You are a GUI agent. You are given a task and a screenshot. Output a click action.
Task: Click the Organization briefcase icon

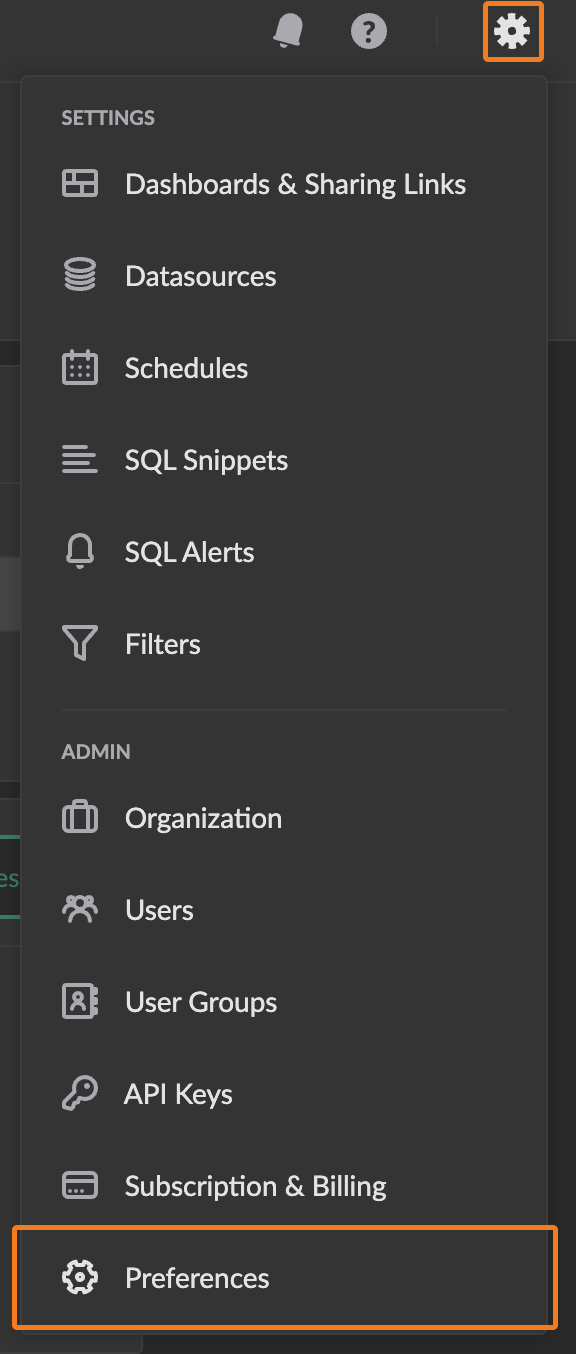click(80, 818)
